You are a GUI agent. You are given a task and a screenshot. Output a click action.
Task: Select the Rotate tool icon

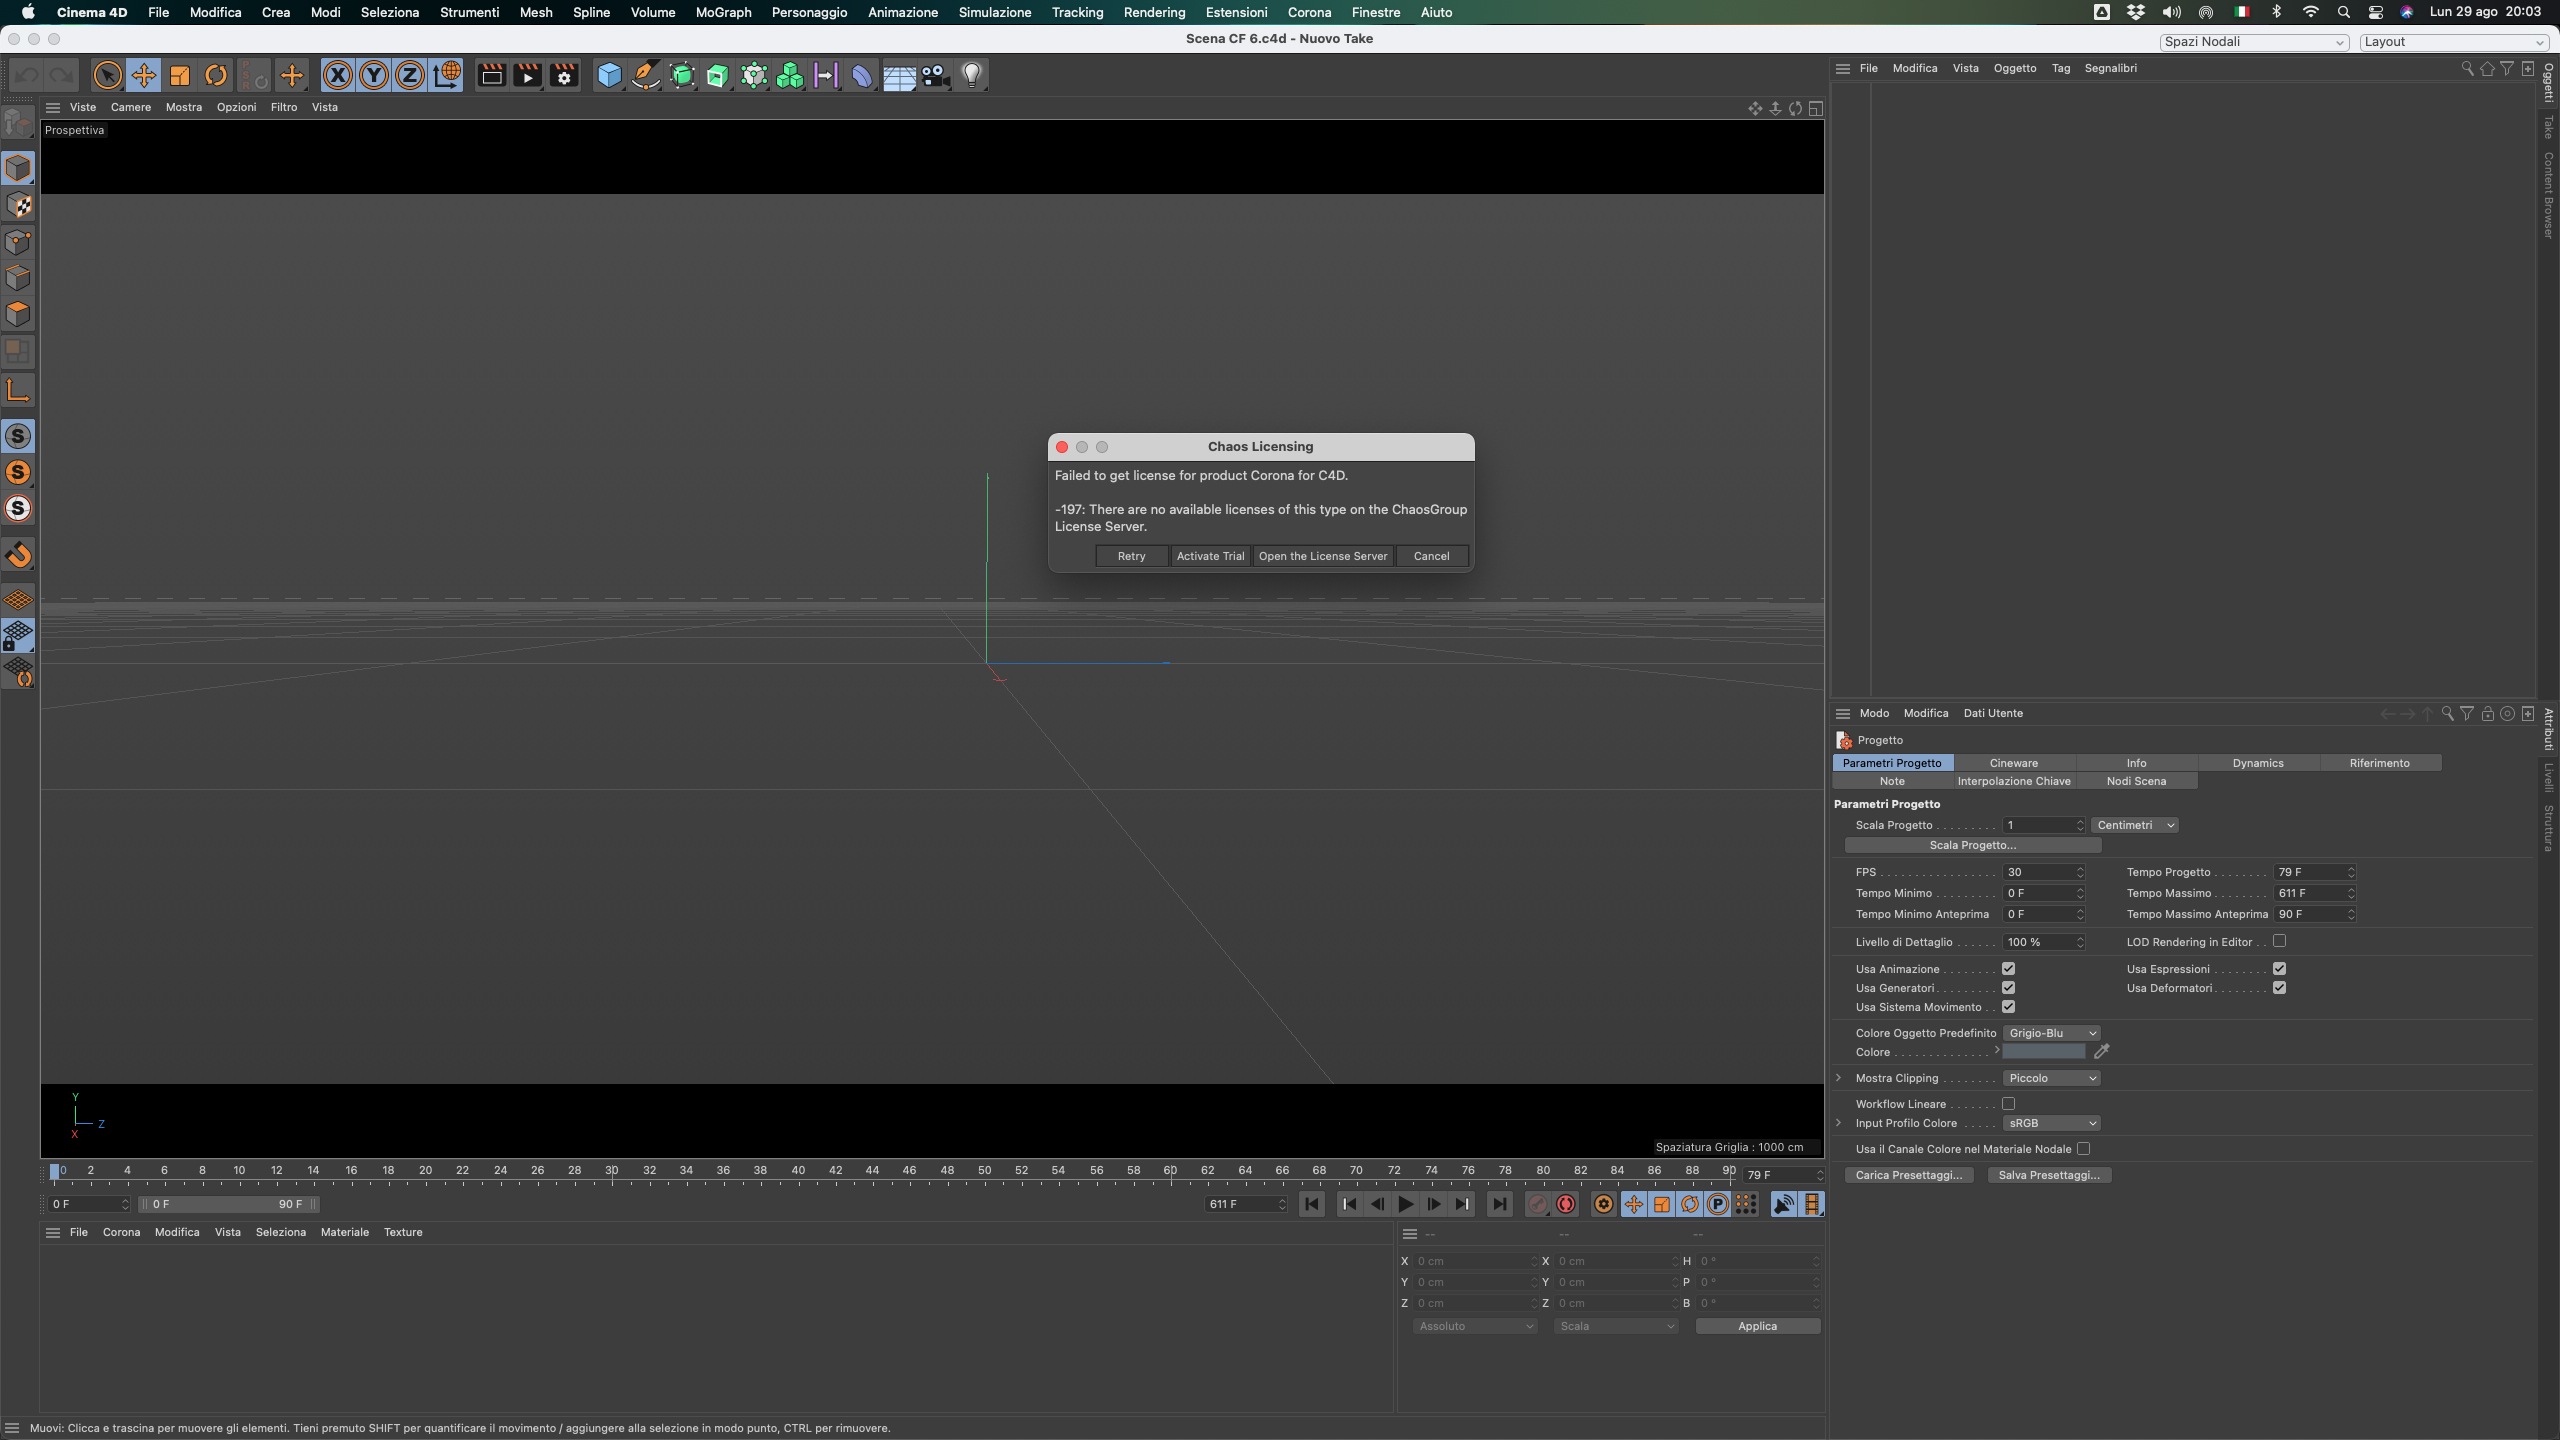click(216, 75)
